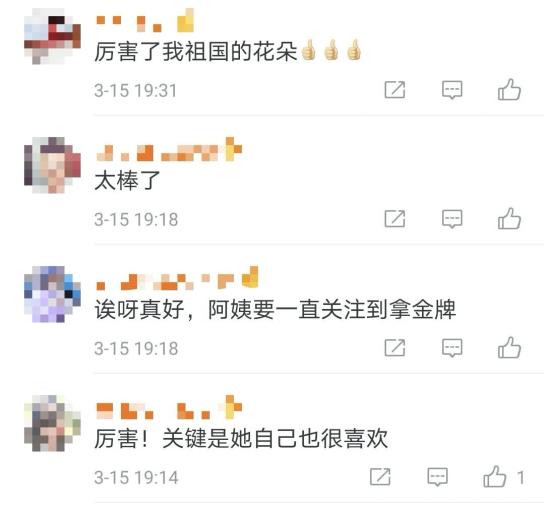Viewport: 544px width, 508px height.
Task: Open username above 诶呀真好 comment
Action: click(x=177, y=278)
